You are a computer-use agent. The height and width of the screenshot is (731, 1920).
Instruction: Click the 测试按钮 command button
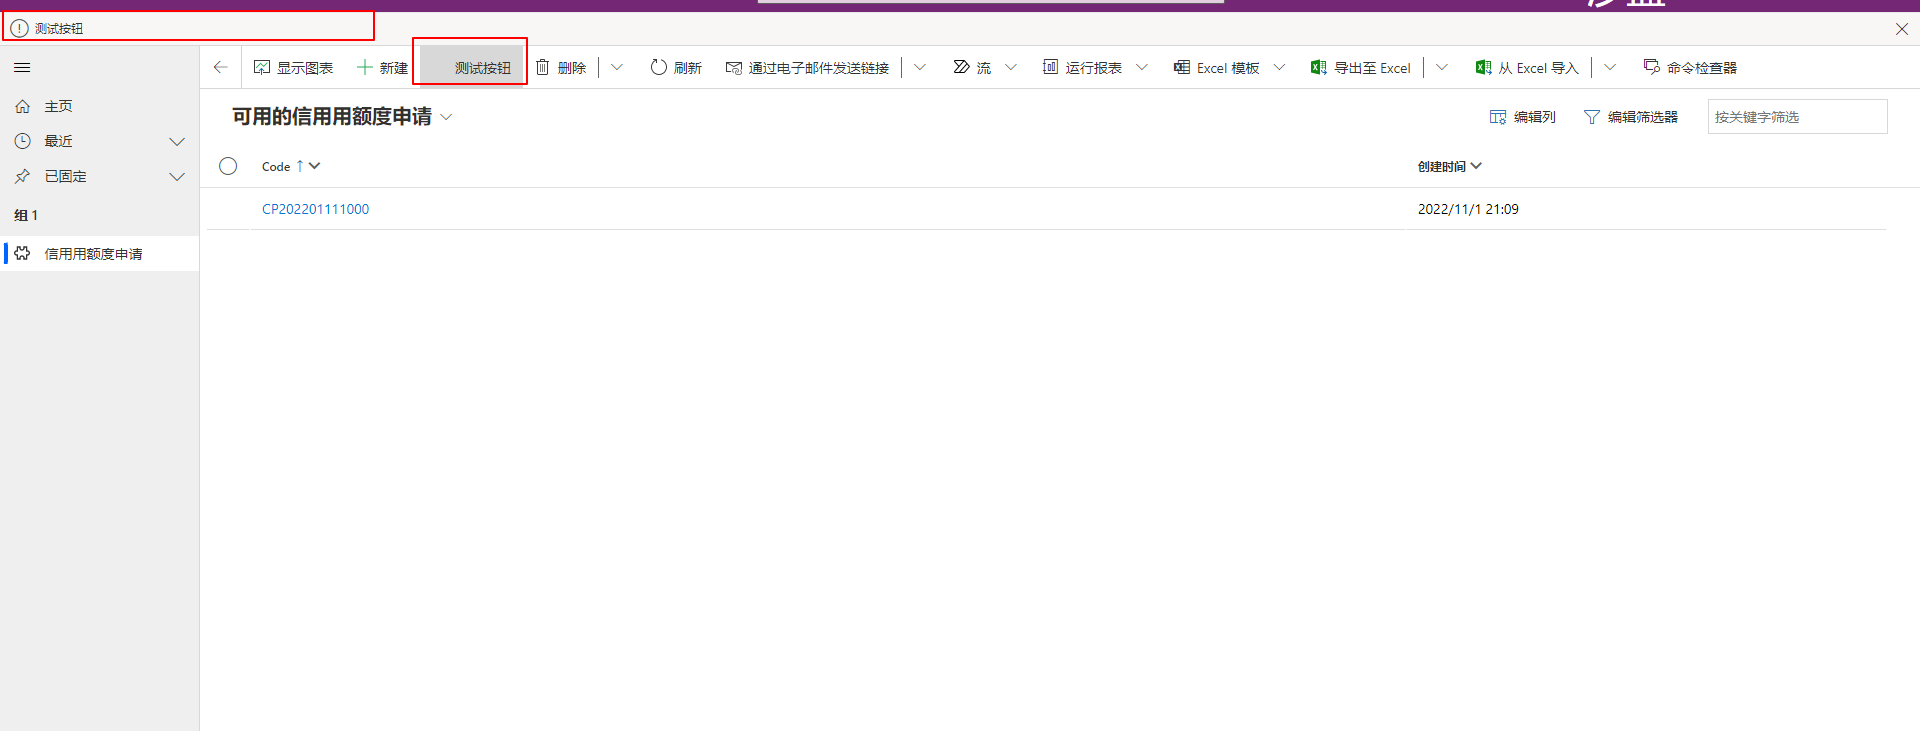(x=471, y=67)
